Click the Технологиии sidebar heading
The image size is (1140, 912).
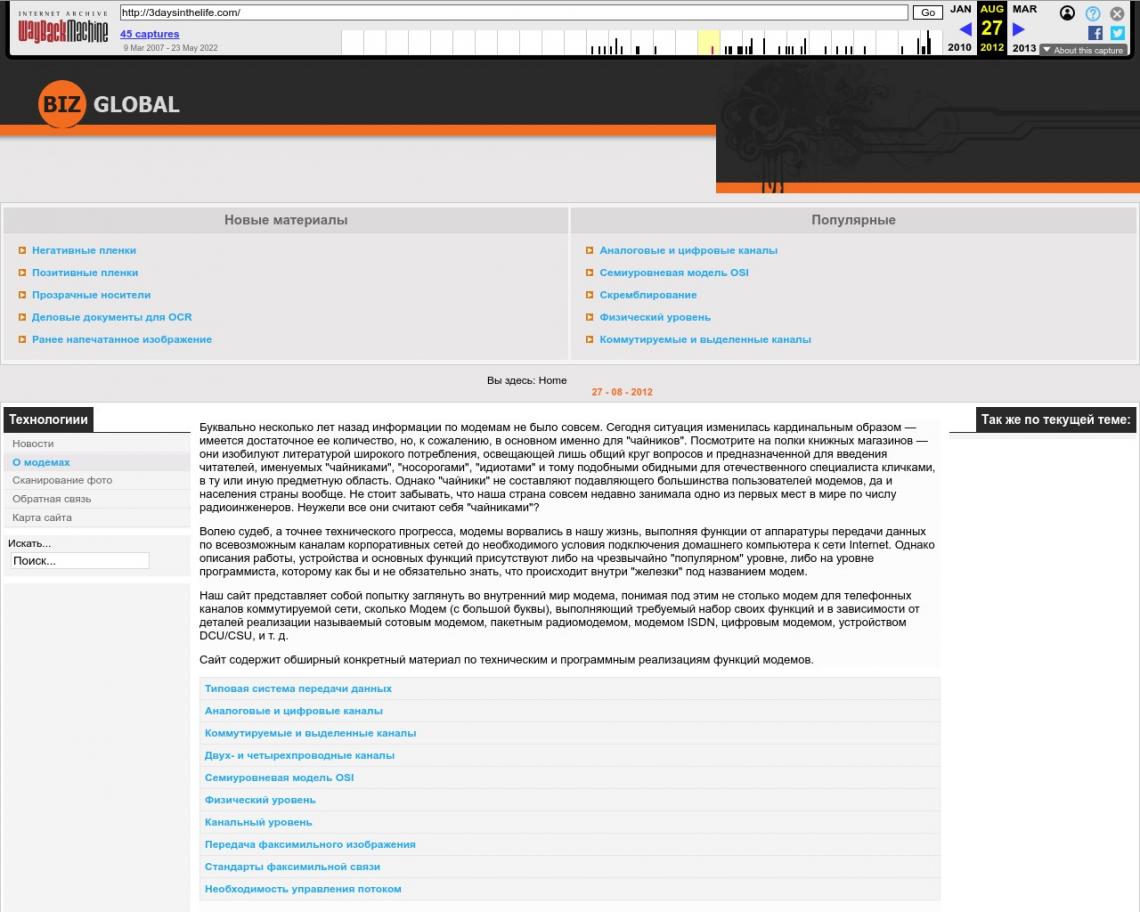pyautogui.click(x=48, y=420)
